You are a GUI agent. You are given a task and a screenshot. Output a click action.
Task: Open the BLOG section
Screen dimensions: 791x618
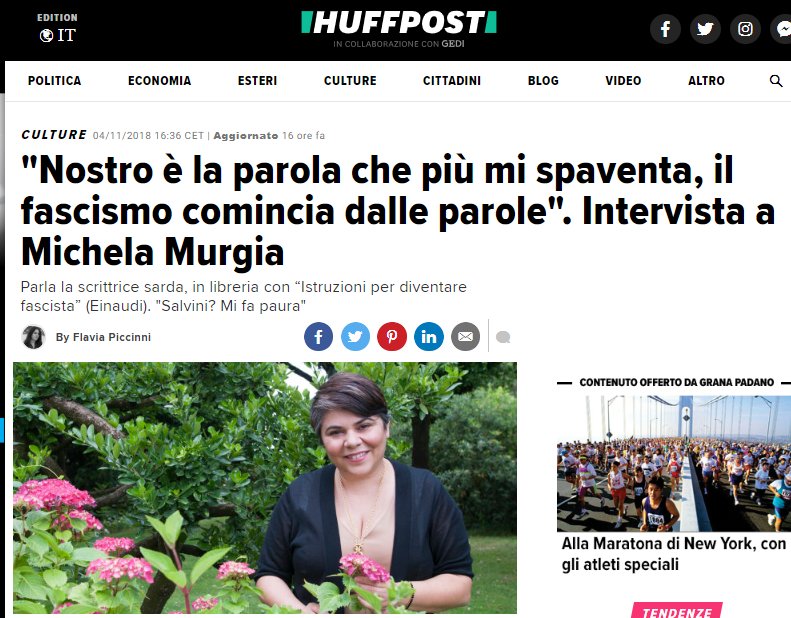543,81
